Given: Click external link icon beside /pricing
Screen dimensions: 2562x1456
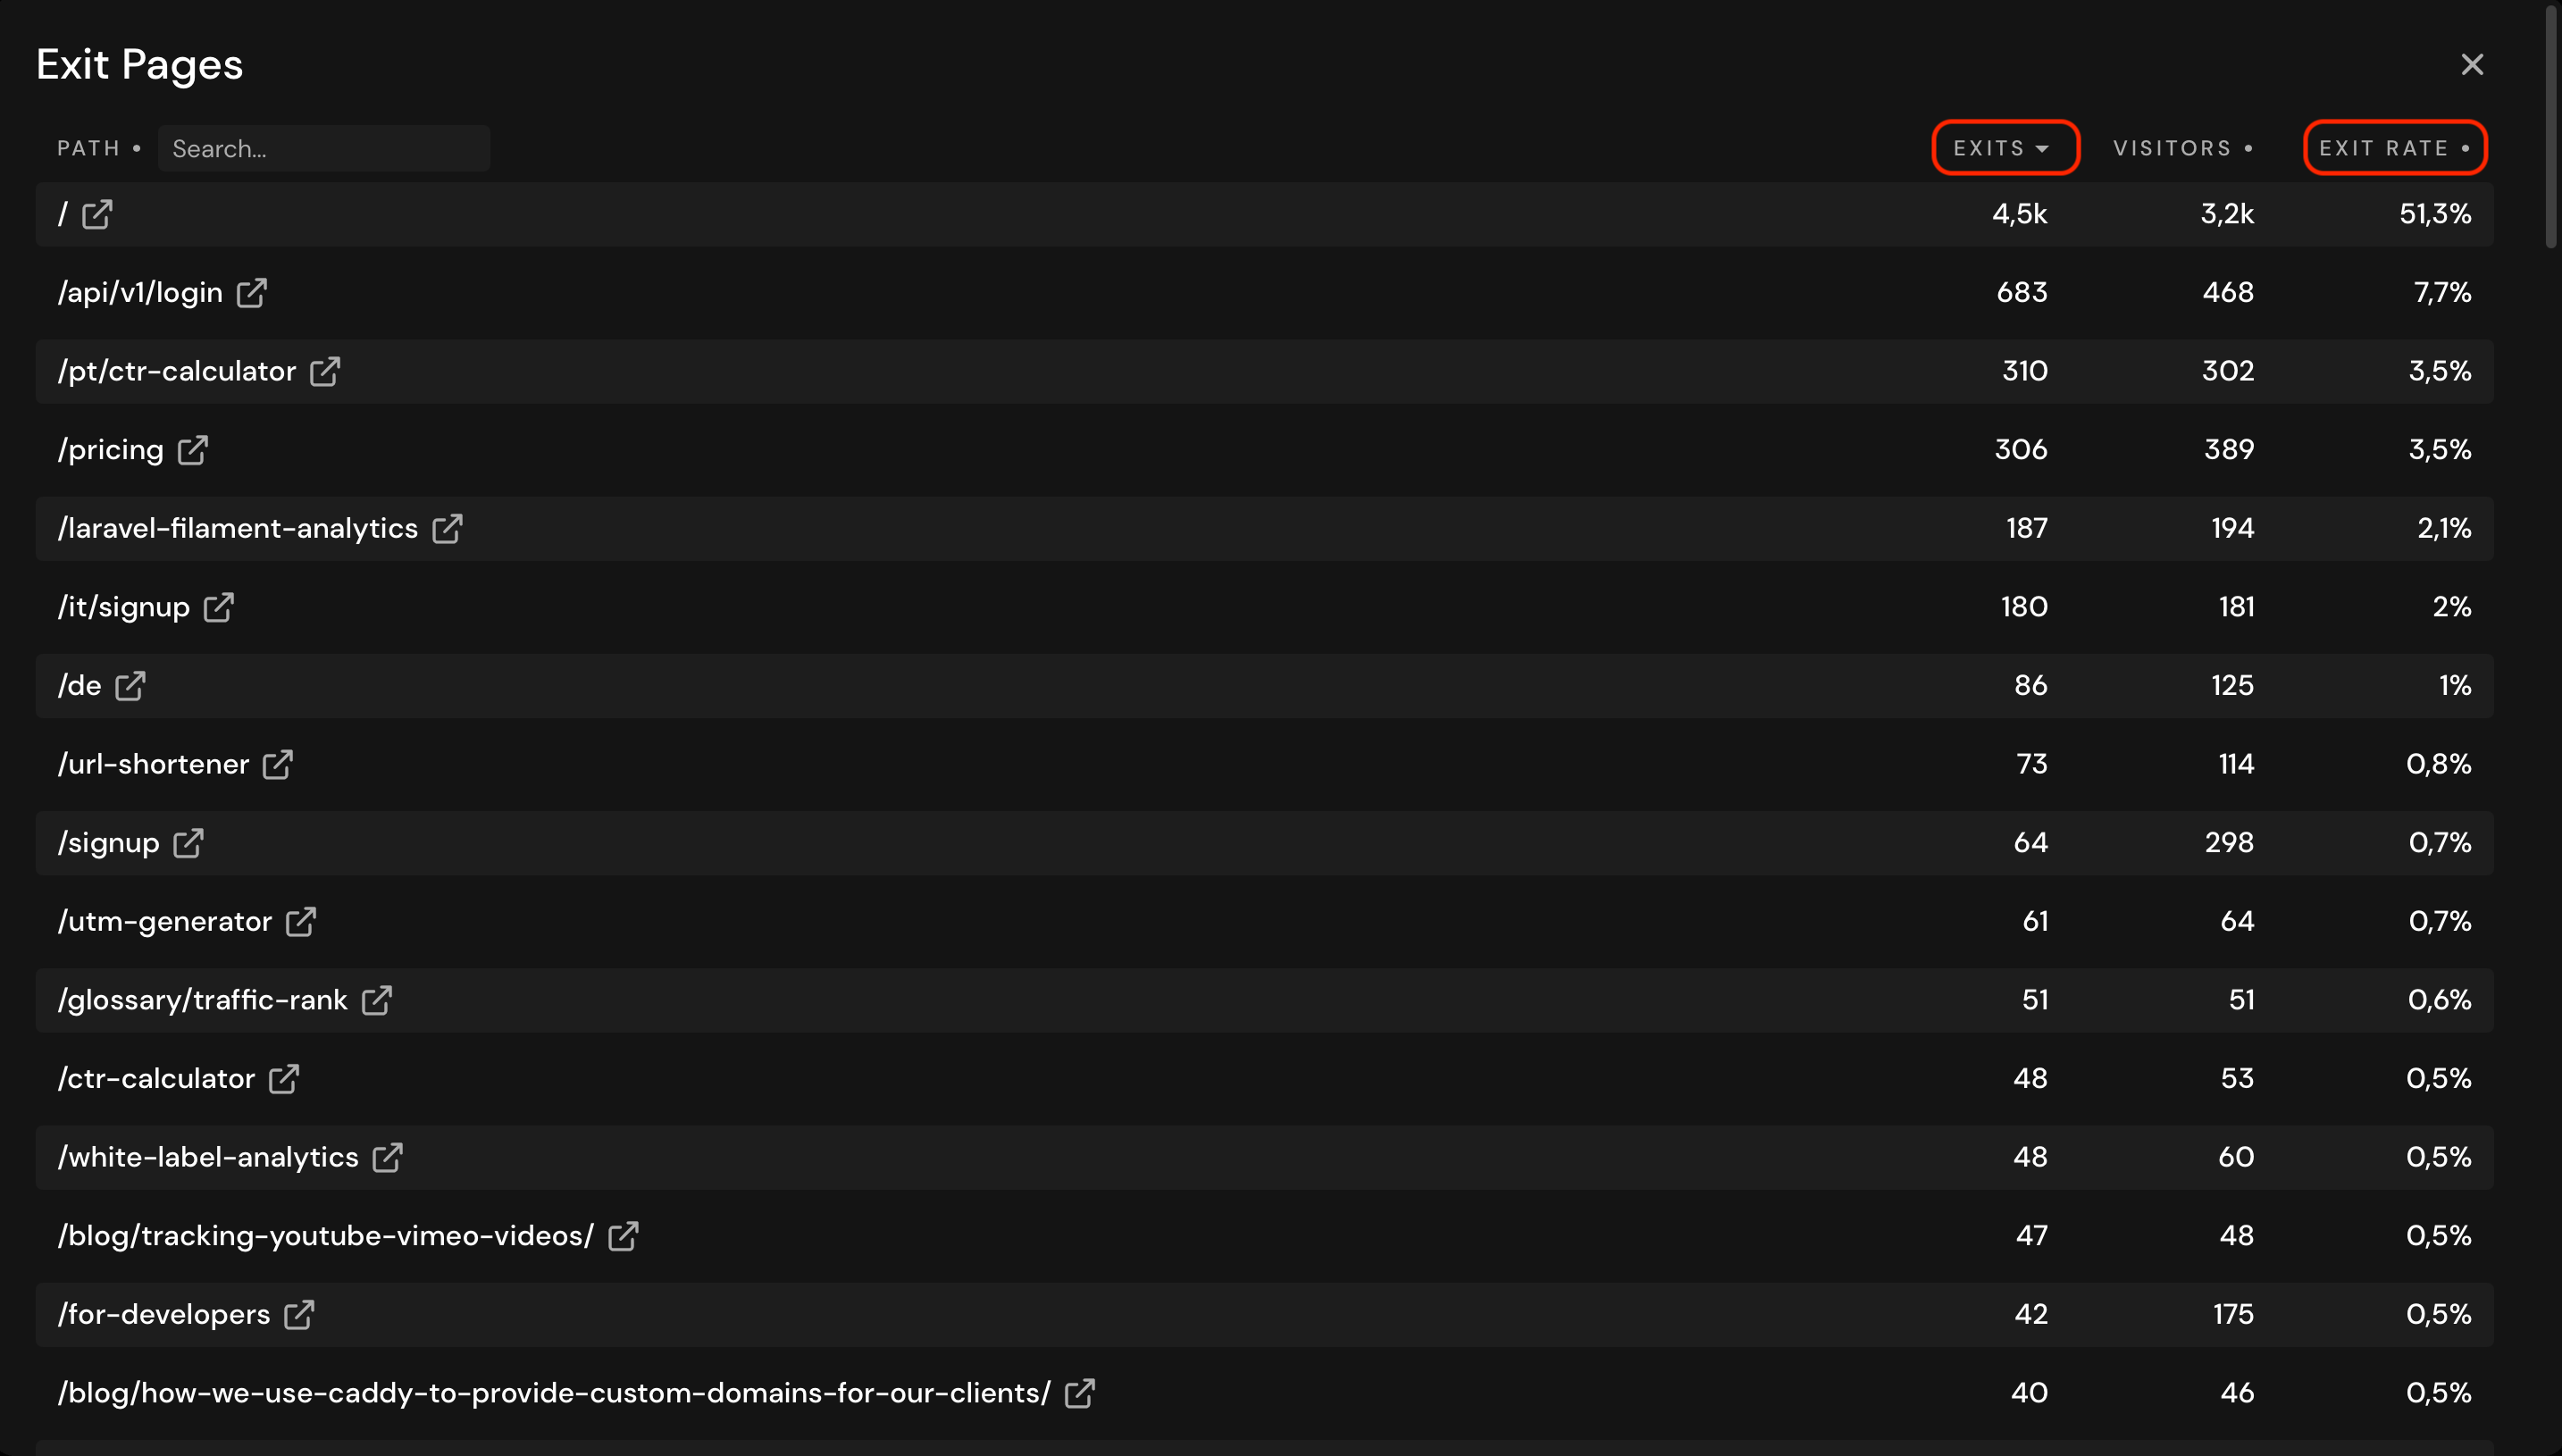Looking at the screenshot, I should (x=193, y=450).
